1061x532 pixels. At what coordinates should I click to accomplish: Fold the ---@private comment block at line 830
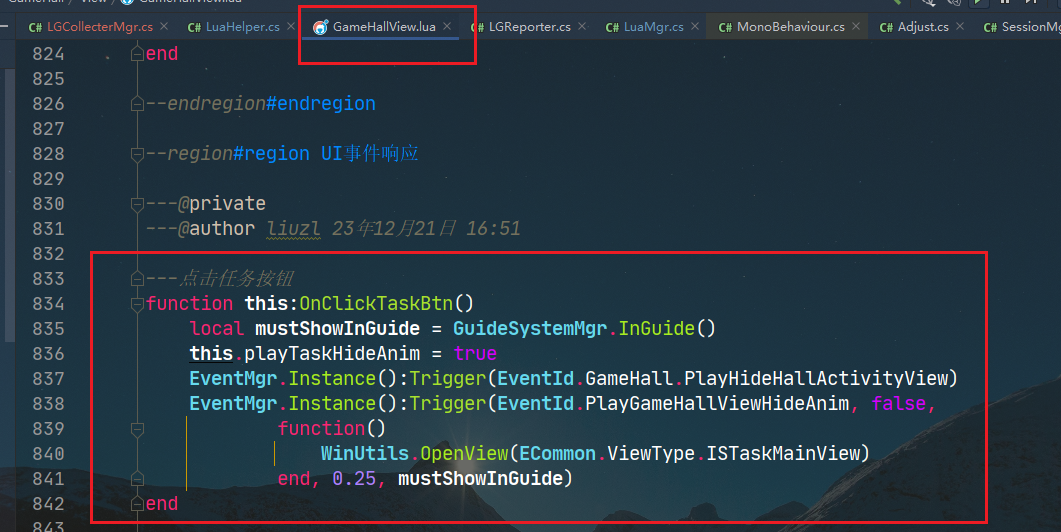(137, 204)
